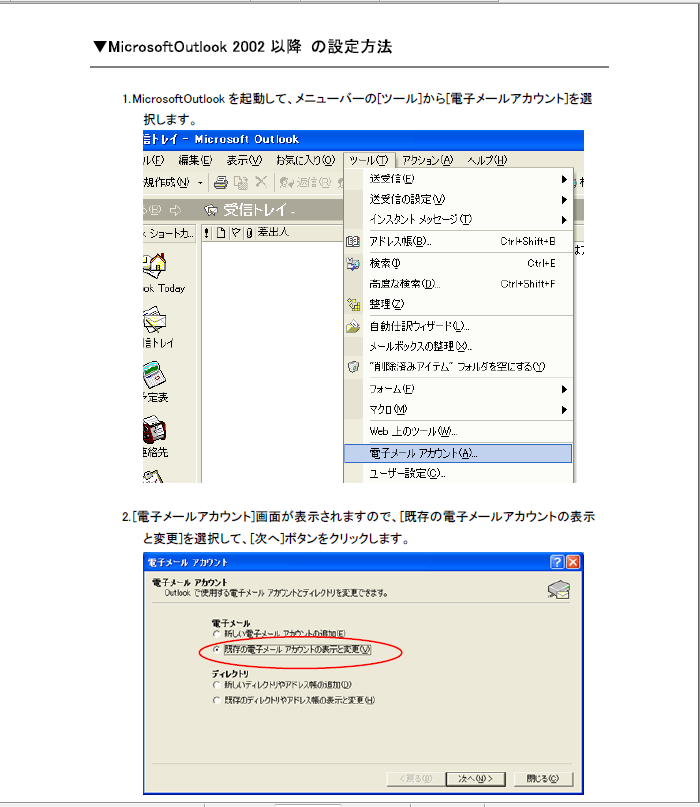Viewport: 700px width, 807px height.
Task: Select 新しい電子メール アカウントの追加(E) radio
Action: [x=217, y=634]
